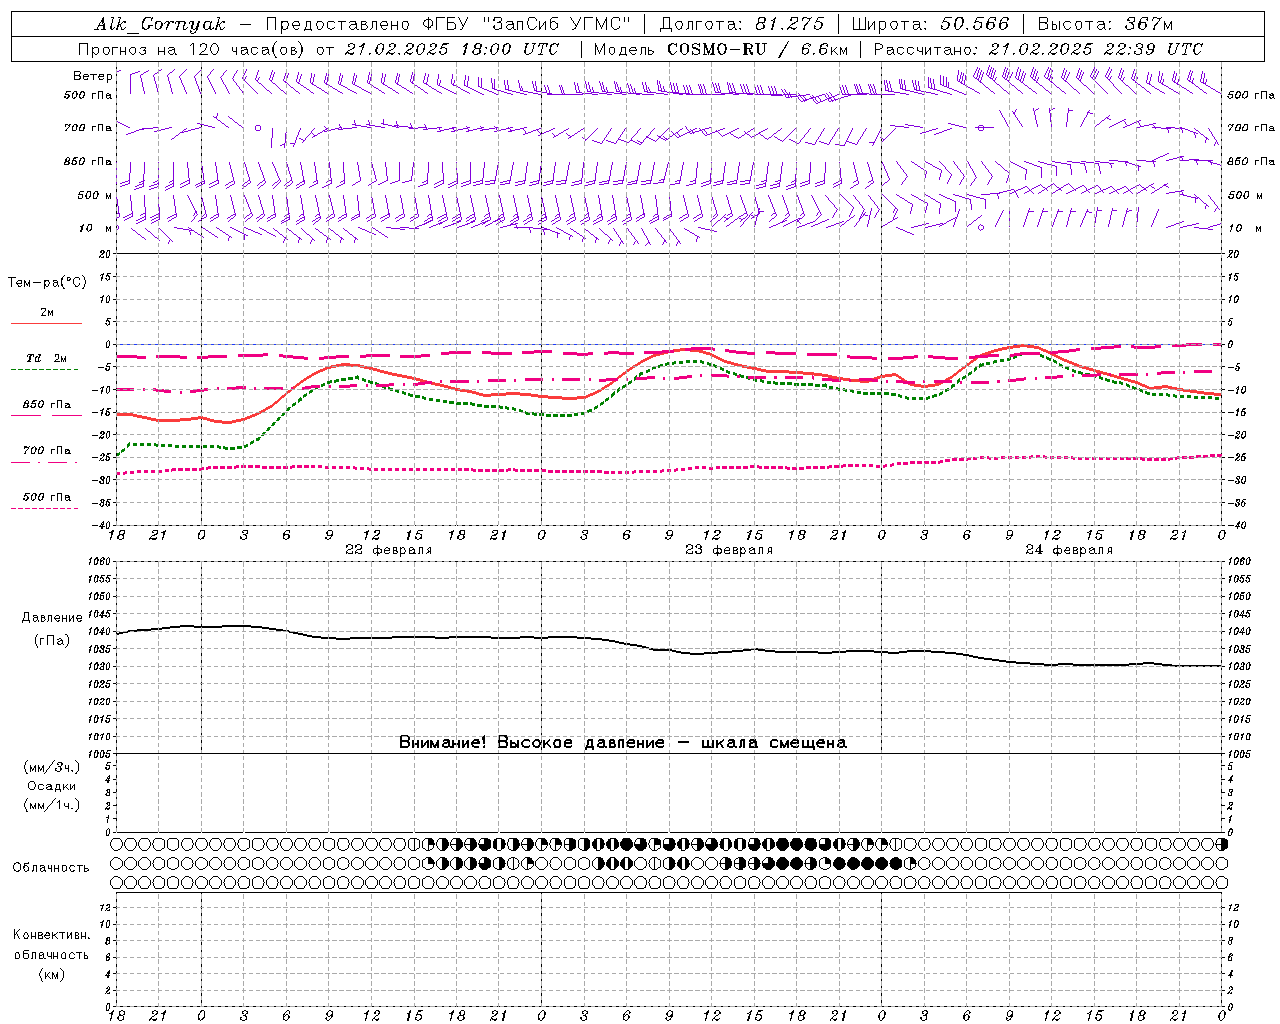Select the (мм/3ч.) precipitation unit label
This screenshot has height=1024, width=1280.
52,767
